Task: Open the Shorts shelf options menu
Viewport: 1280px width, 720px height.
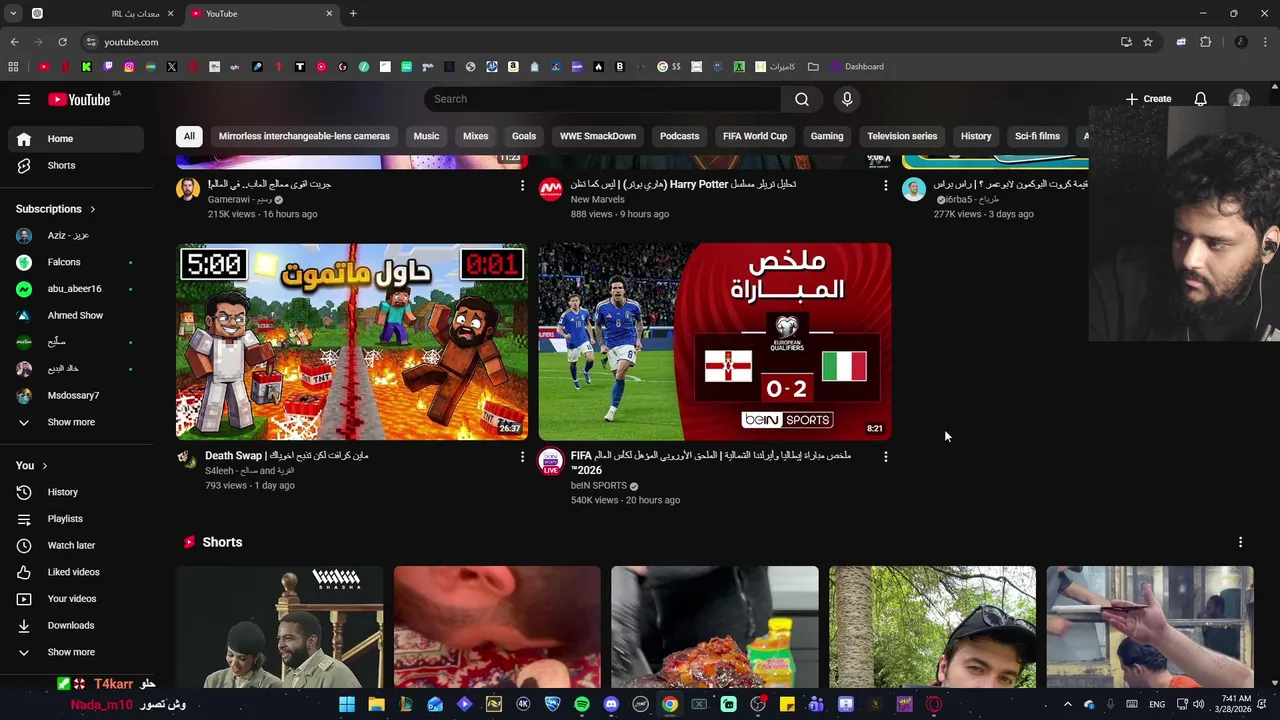Action: (1240, 542)
